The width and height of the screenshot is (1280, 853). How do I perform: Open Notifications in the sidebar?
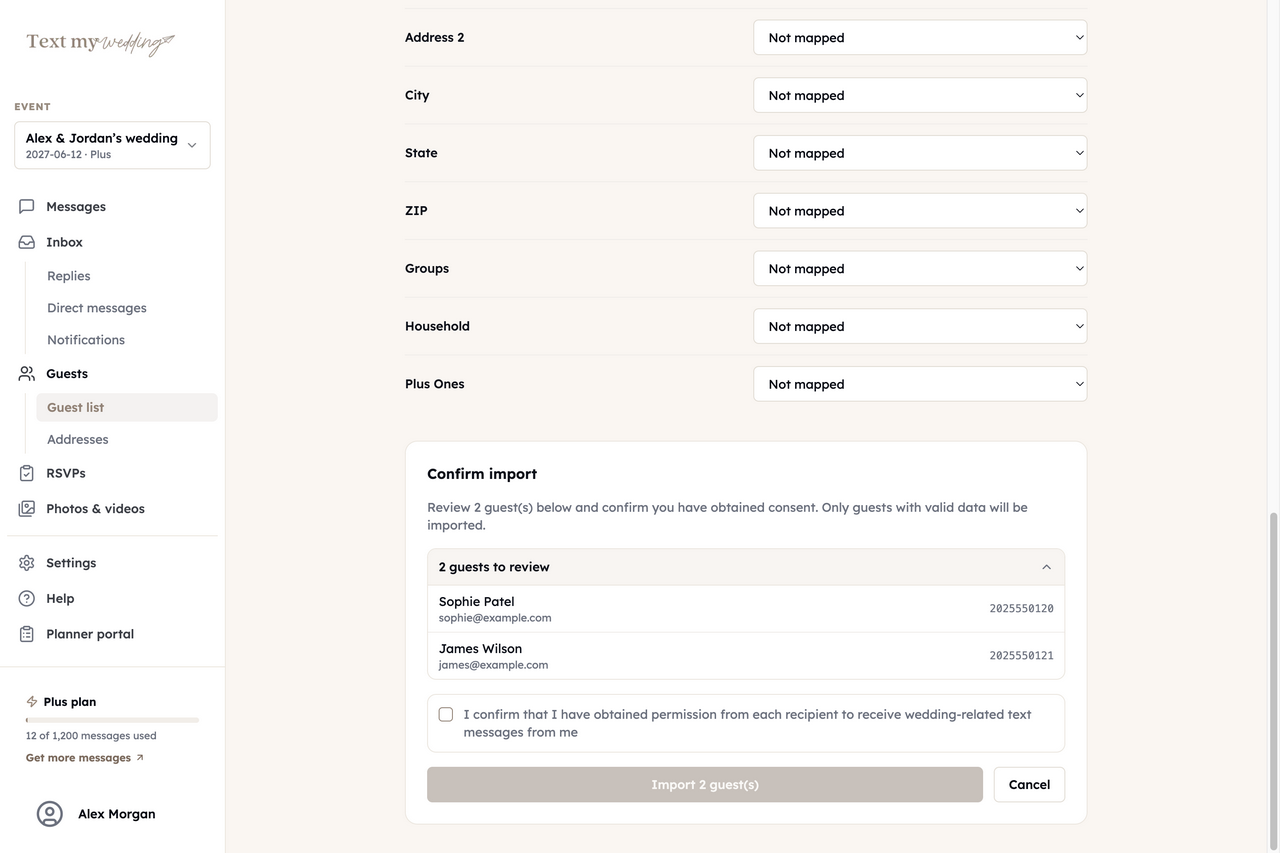tap(86, 340)
